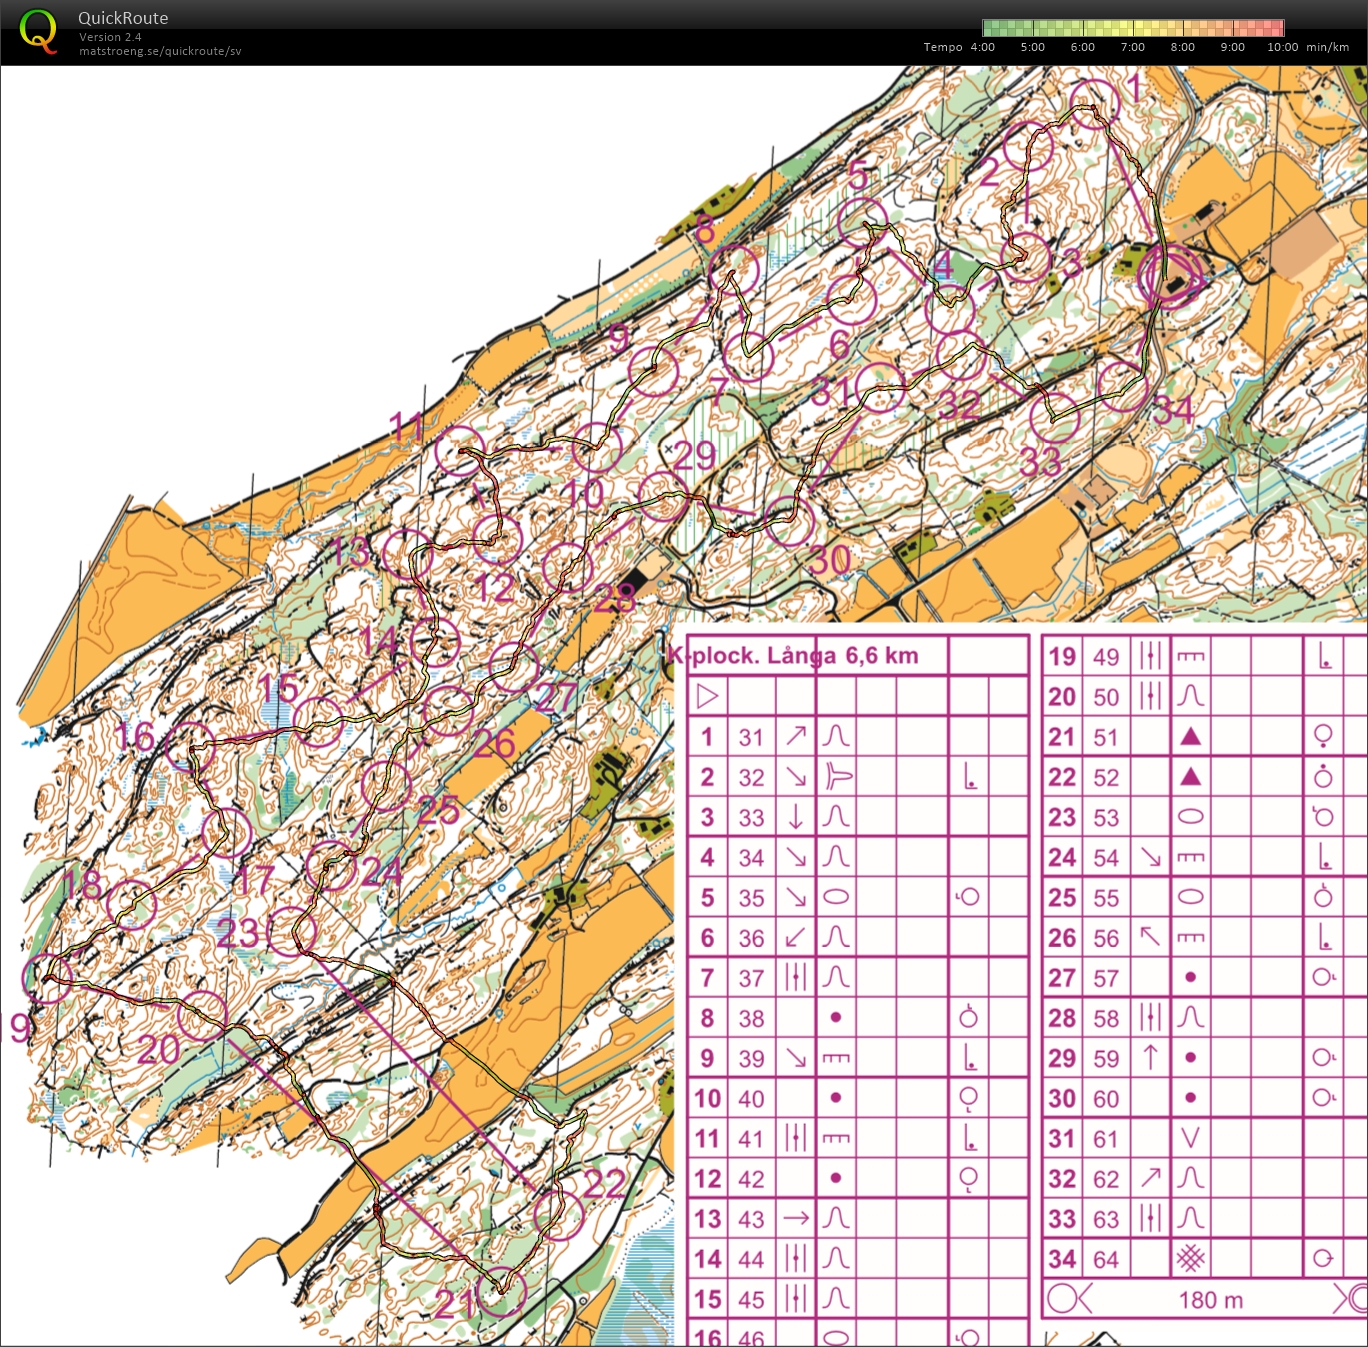Click the feature symbol in row 2
The width and height of the screenshot is (1368, 1347).
click(x=837, y=777)
